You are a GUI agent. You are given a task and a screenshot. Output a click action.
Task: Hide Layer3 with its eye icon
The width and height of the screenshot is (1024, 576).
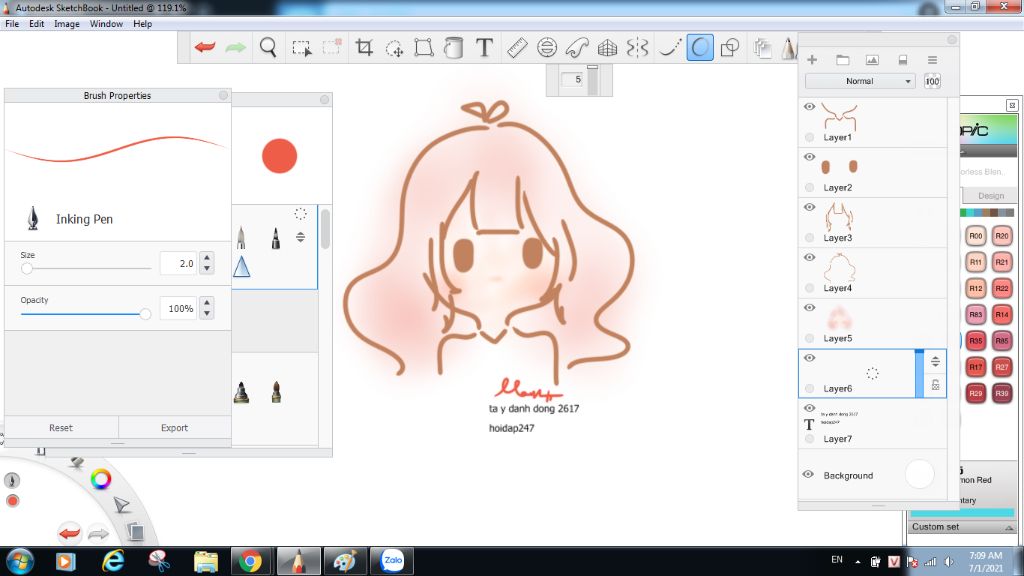(809, 207)
